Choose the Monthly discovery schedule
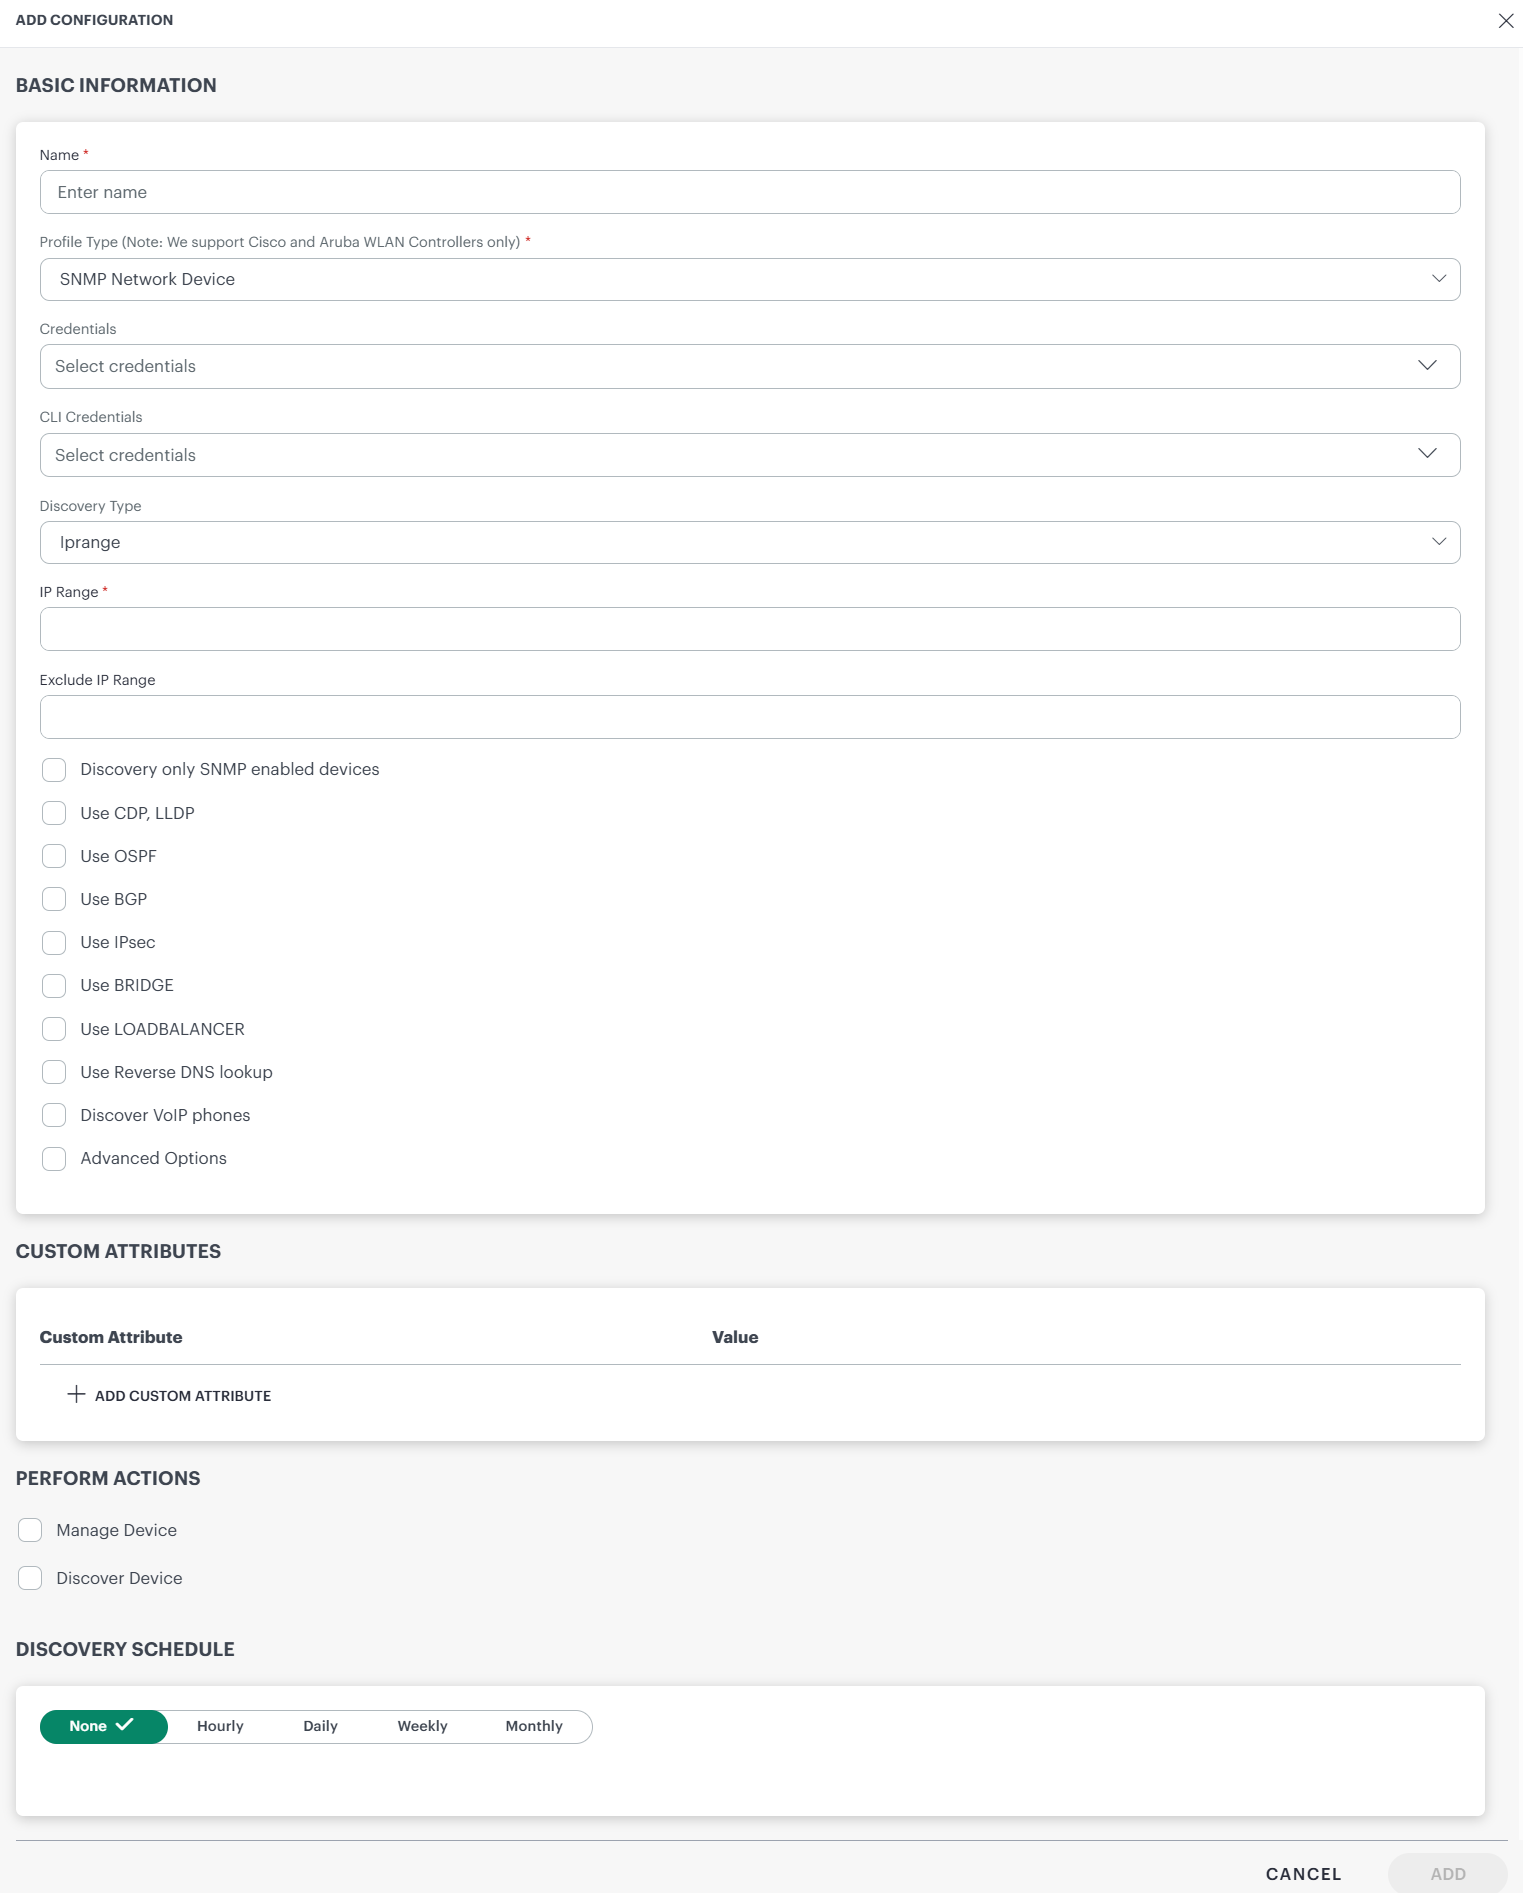1523x1893 pixels. [534, 1726]
